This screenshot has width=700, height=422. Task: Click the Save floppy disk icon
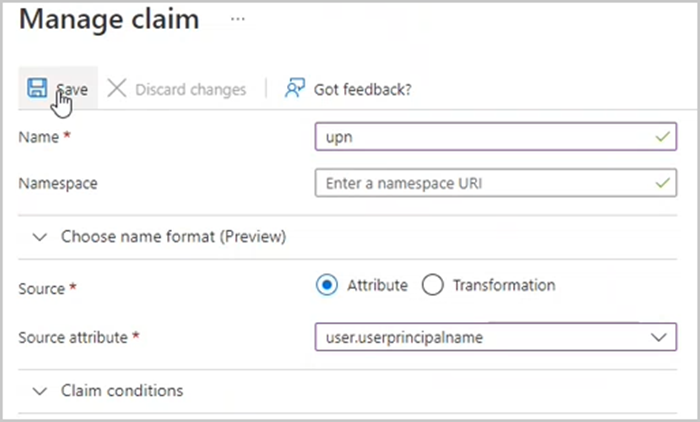pos(36,89)
